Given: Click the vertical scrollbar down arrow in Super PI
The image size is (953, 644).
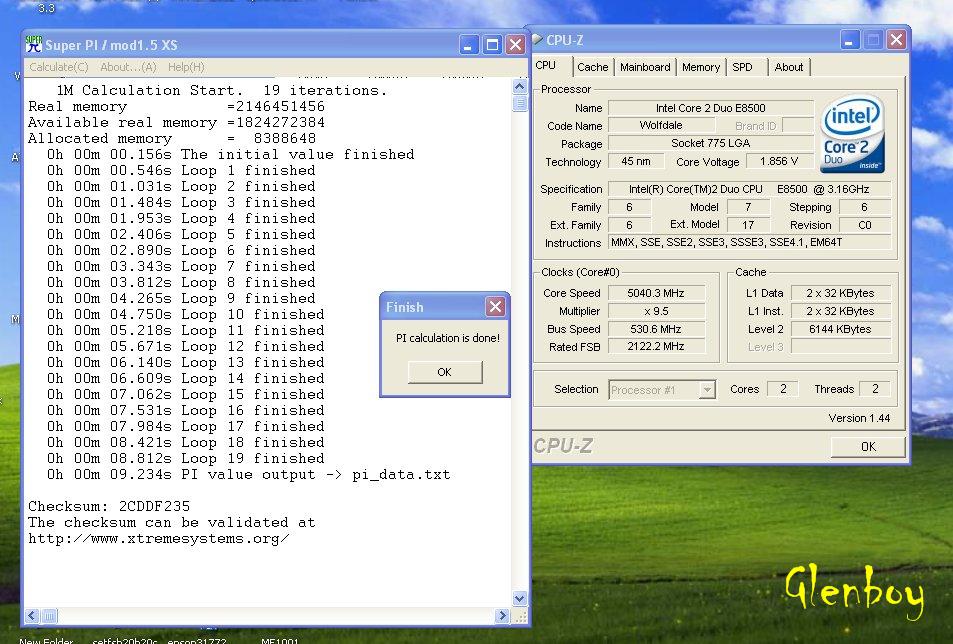Looking at the screenshot, I should point(520,598).
